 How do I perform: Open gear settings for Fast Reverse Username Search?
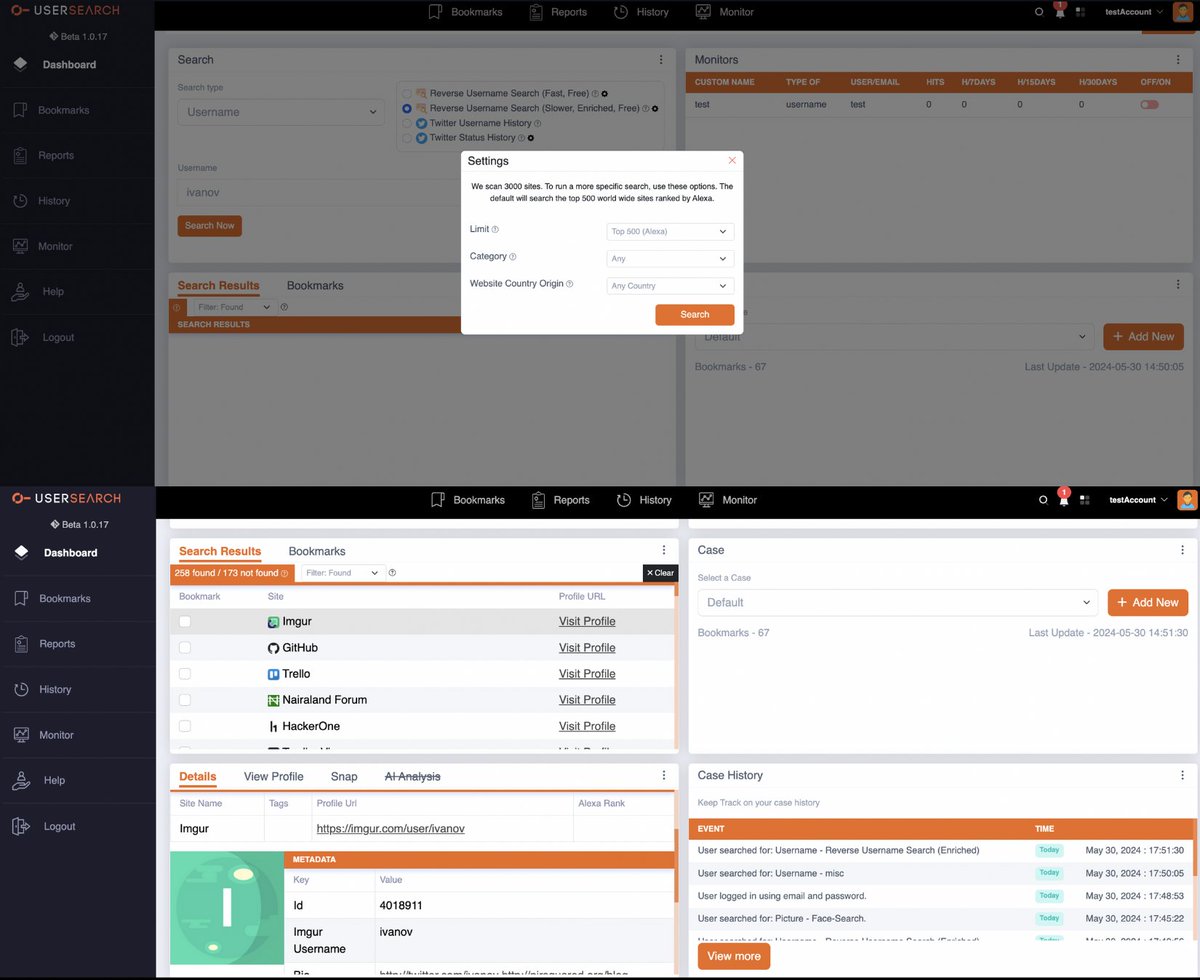click(x=605, y=93)
